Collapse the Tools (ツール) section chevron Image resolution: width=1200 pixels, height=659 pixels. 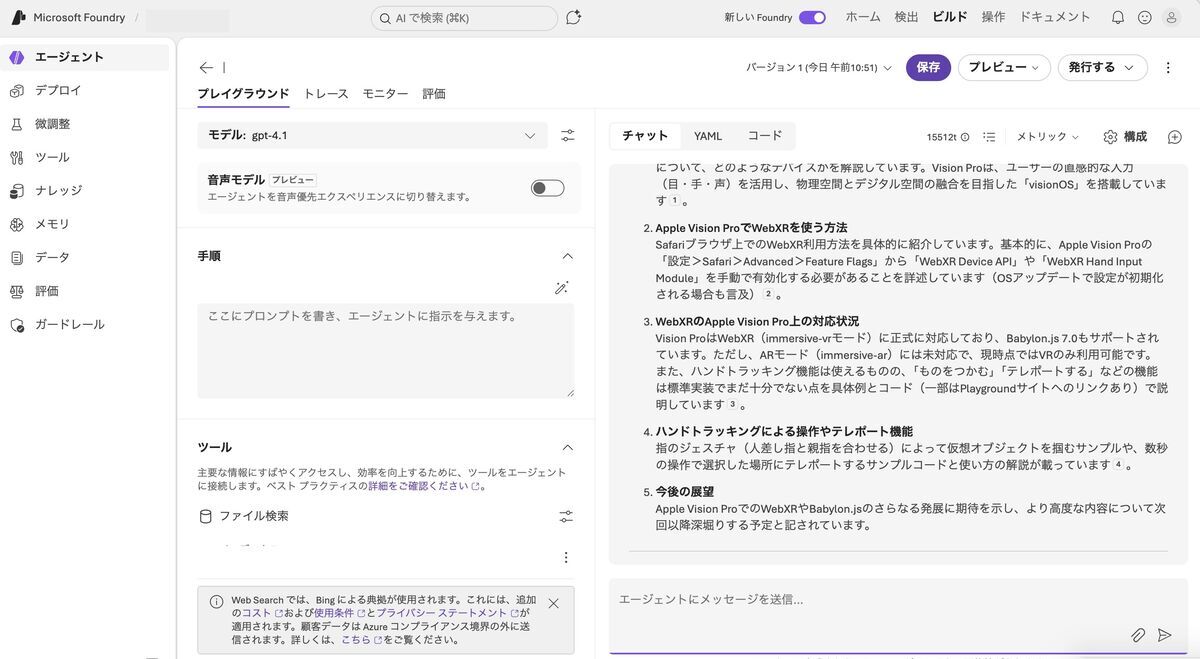(x=568, y=447)
